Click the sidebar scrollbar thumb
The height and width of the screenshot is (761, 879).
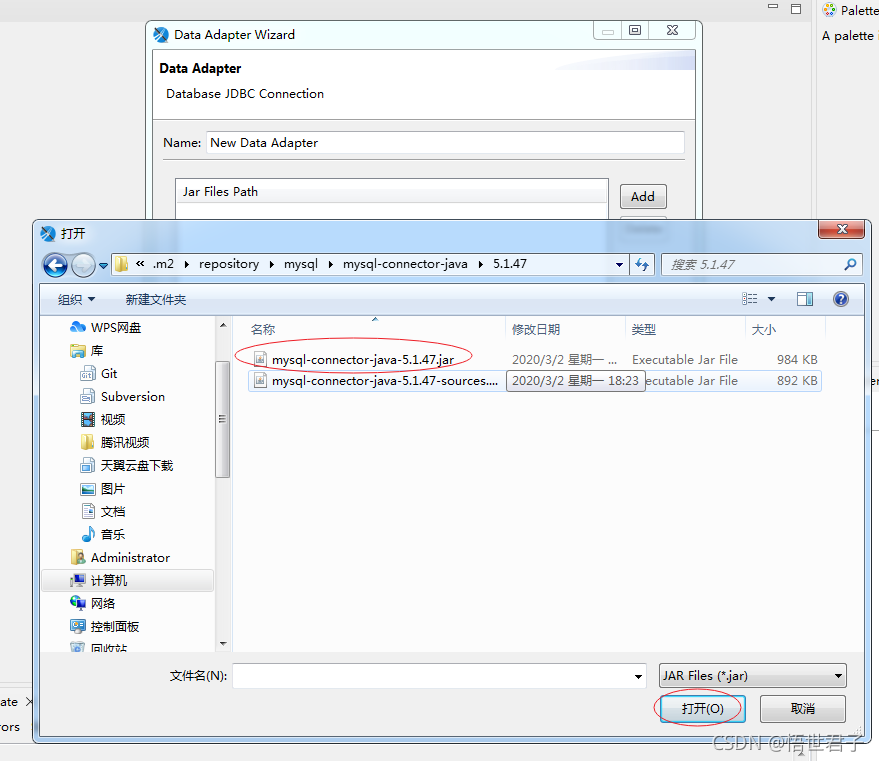[x=222, y=414]
